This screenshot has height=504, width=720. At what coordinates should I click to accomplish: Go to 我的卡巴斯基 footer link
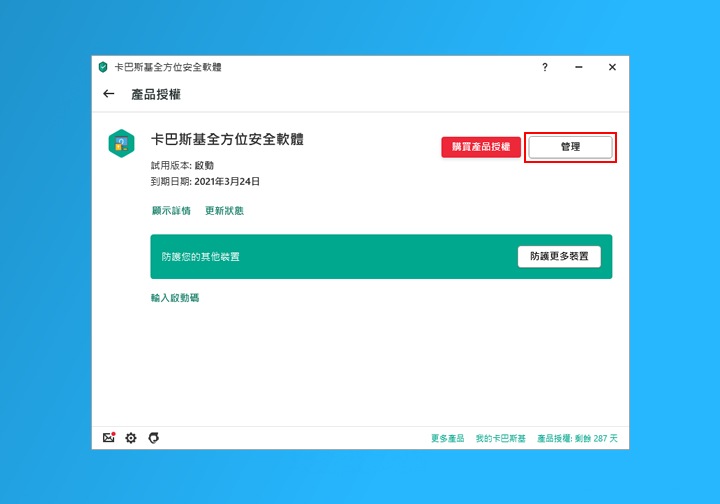click(500, 439)
